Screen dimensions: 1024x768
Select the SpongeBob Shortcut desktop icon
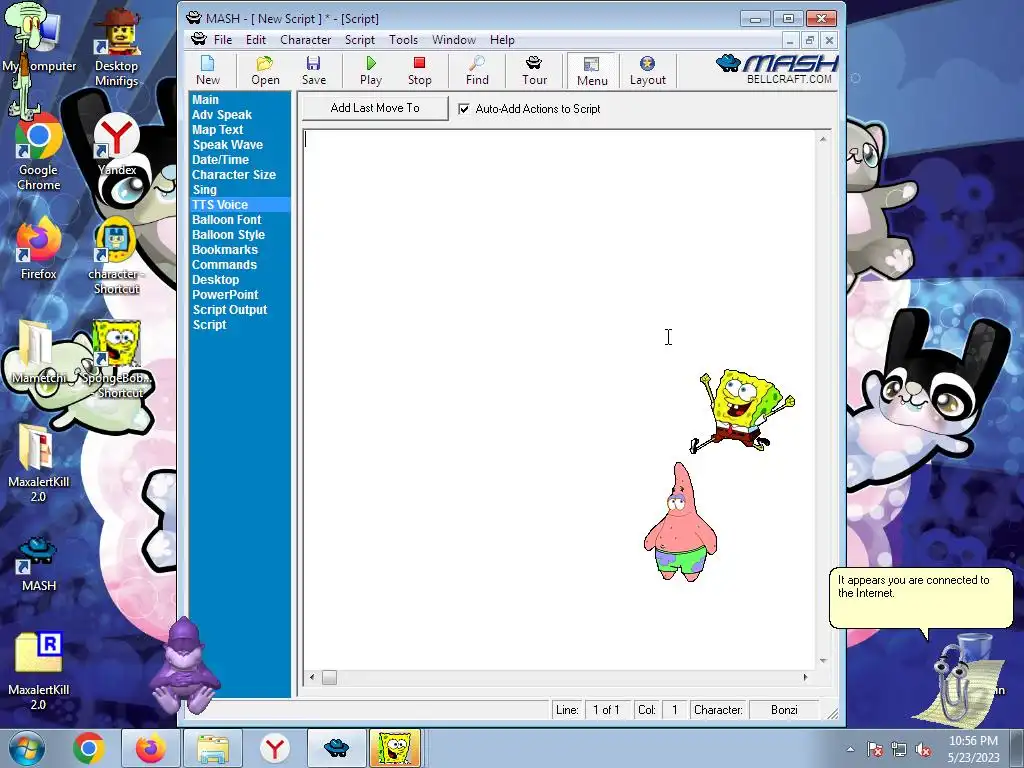coord(117,359)
